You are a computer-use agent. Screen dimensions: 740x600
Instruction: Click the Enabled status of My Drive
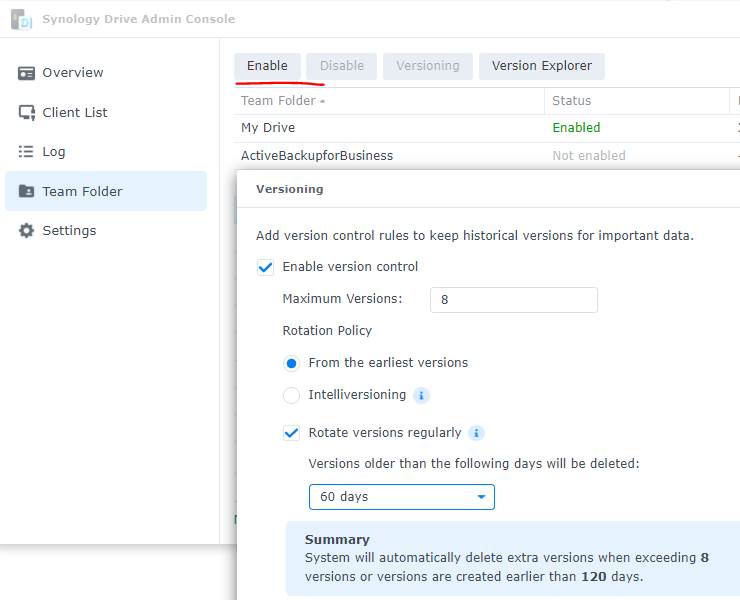[576, 128]
